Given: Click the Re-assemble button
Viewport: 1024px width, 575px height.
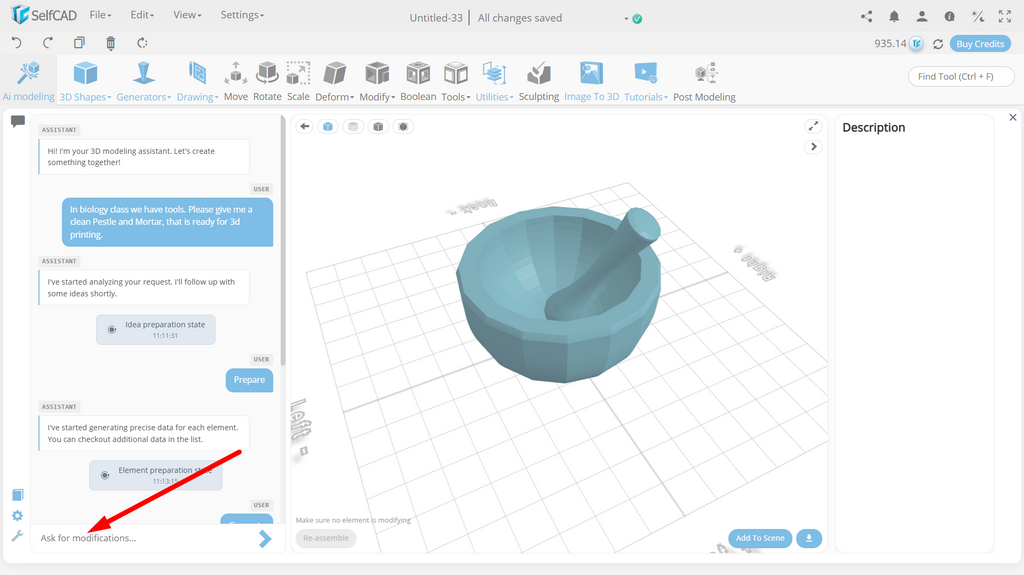Looking at the screenshot, I should (326, 538).
